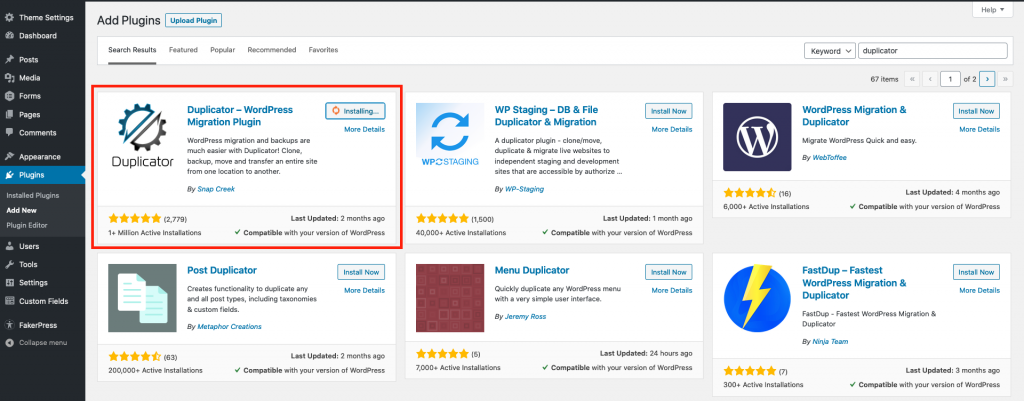Install the Post Duplicator plugin
1024x401 pixels.
pyautogui.click(x=361, y=272)
